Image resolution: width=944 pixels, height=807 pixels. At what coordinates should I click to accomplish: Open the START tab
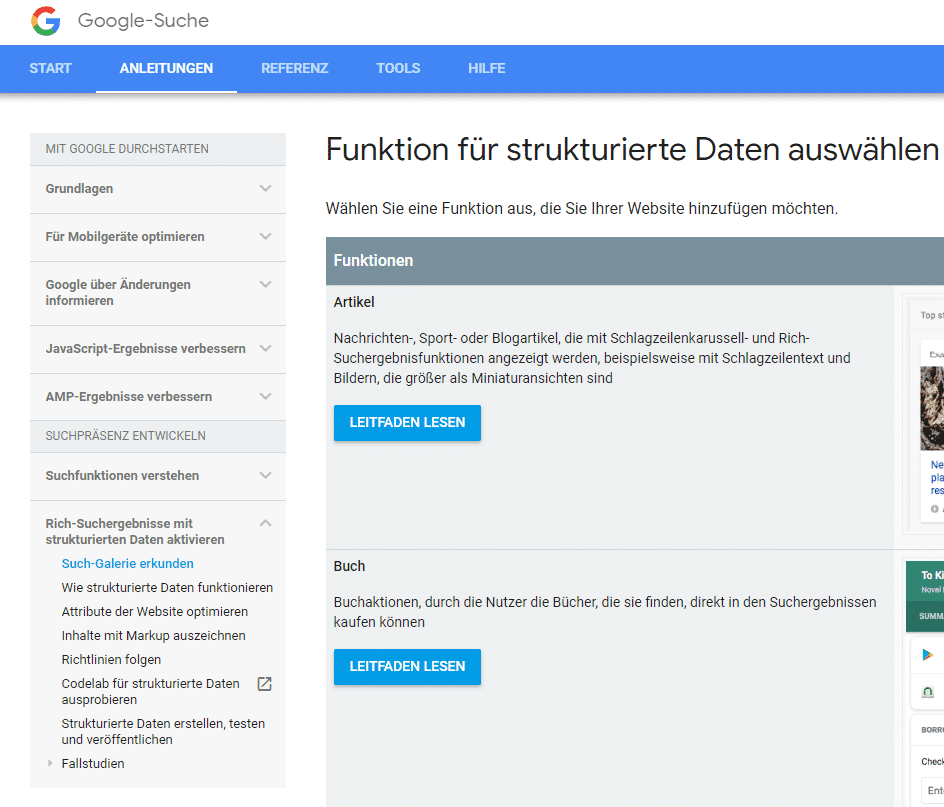[51, 69]
